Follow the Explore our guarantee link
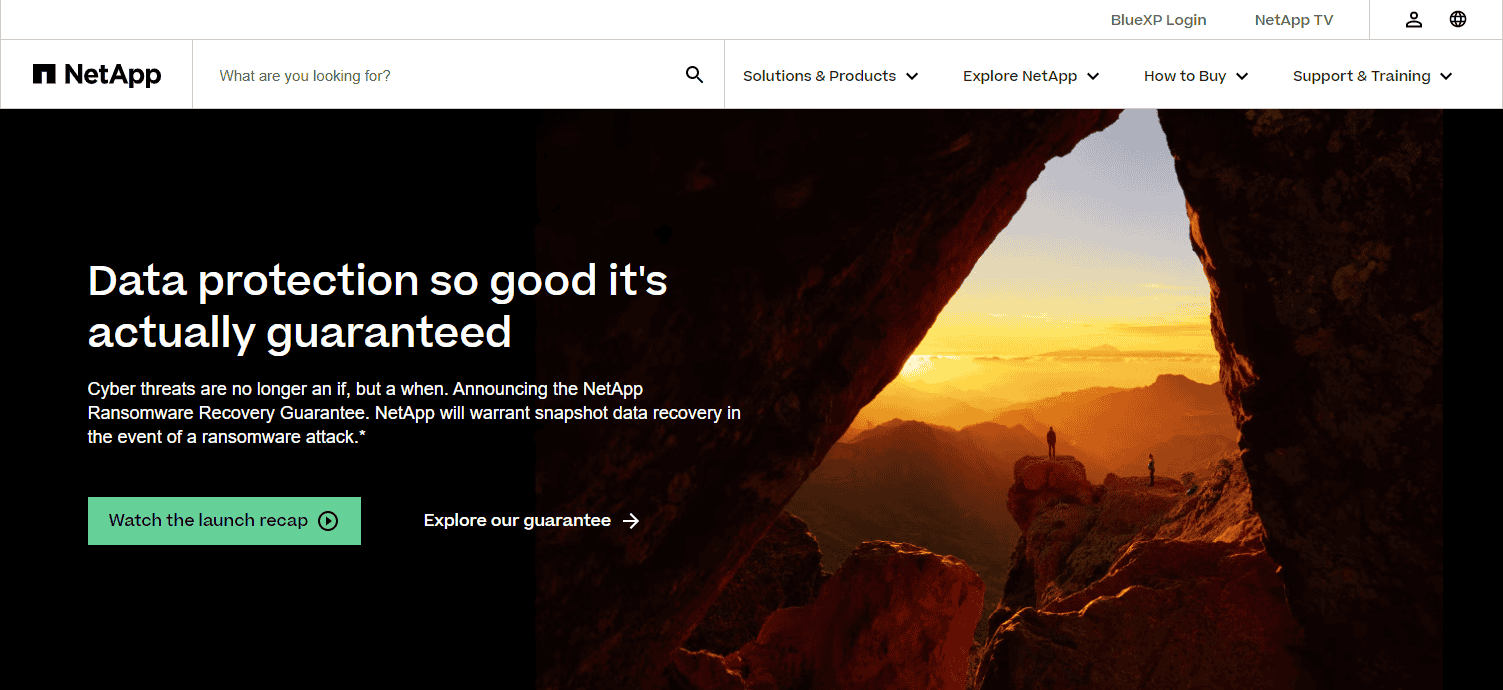The height and width of the screenshot is (690, 1503). pyautogui.click(x=516, y=521)
